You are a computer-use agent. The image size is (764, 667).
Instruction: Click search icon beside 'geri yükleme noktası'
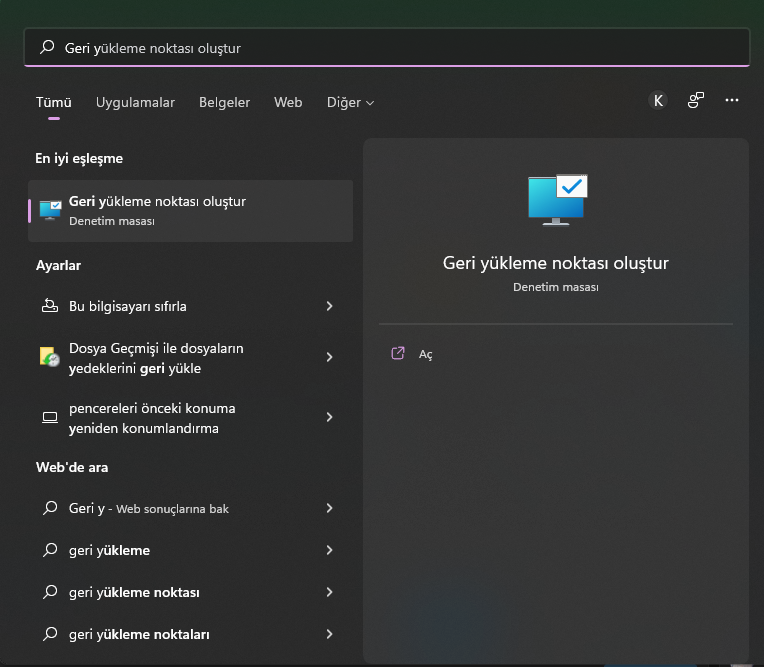(50, 592)
